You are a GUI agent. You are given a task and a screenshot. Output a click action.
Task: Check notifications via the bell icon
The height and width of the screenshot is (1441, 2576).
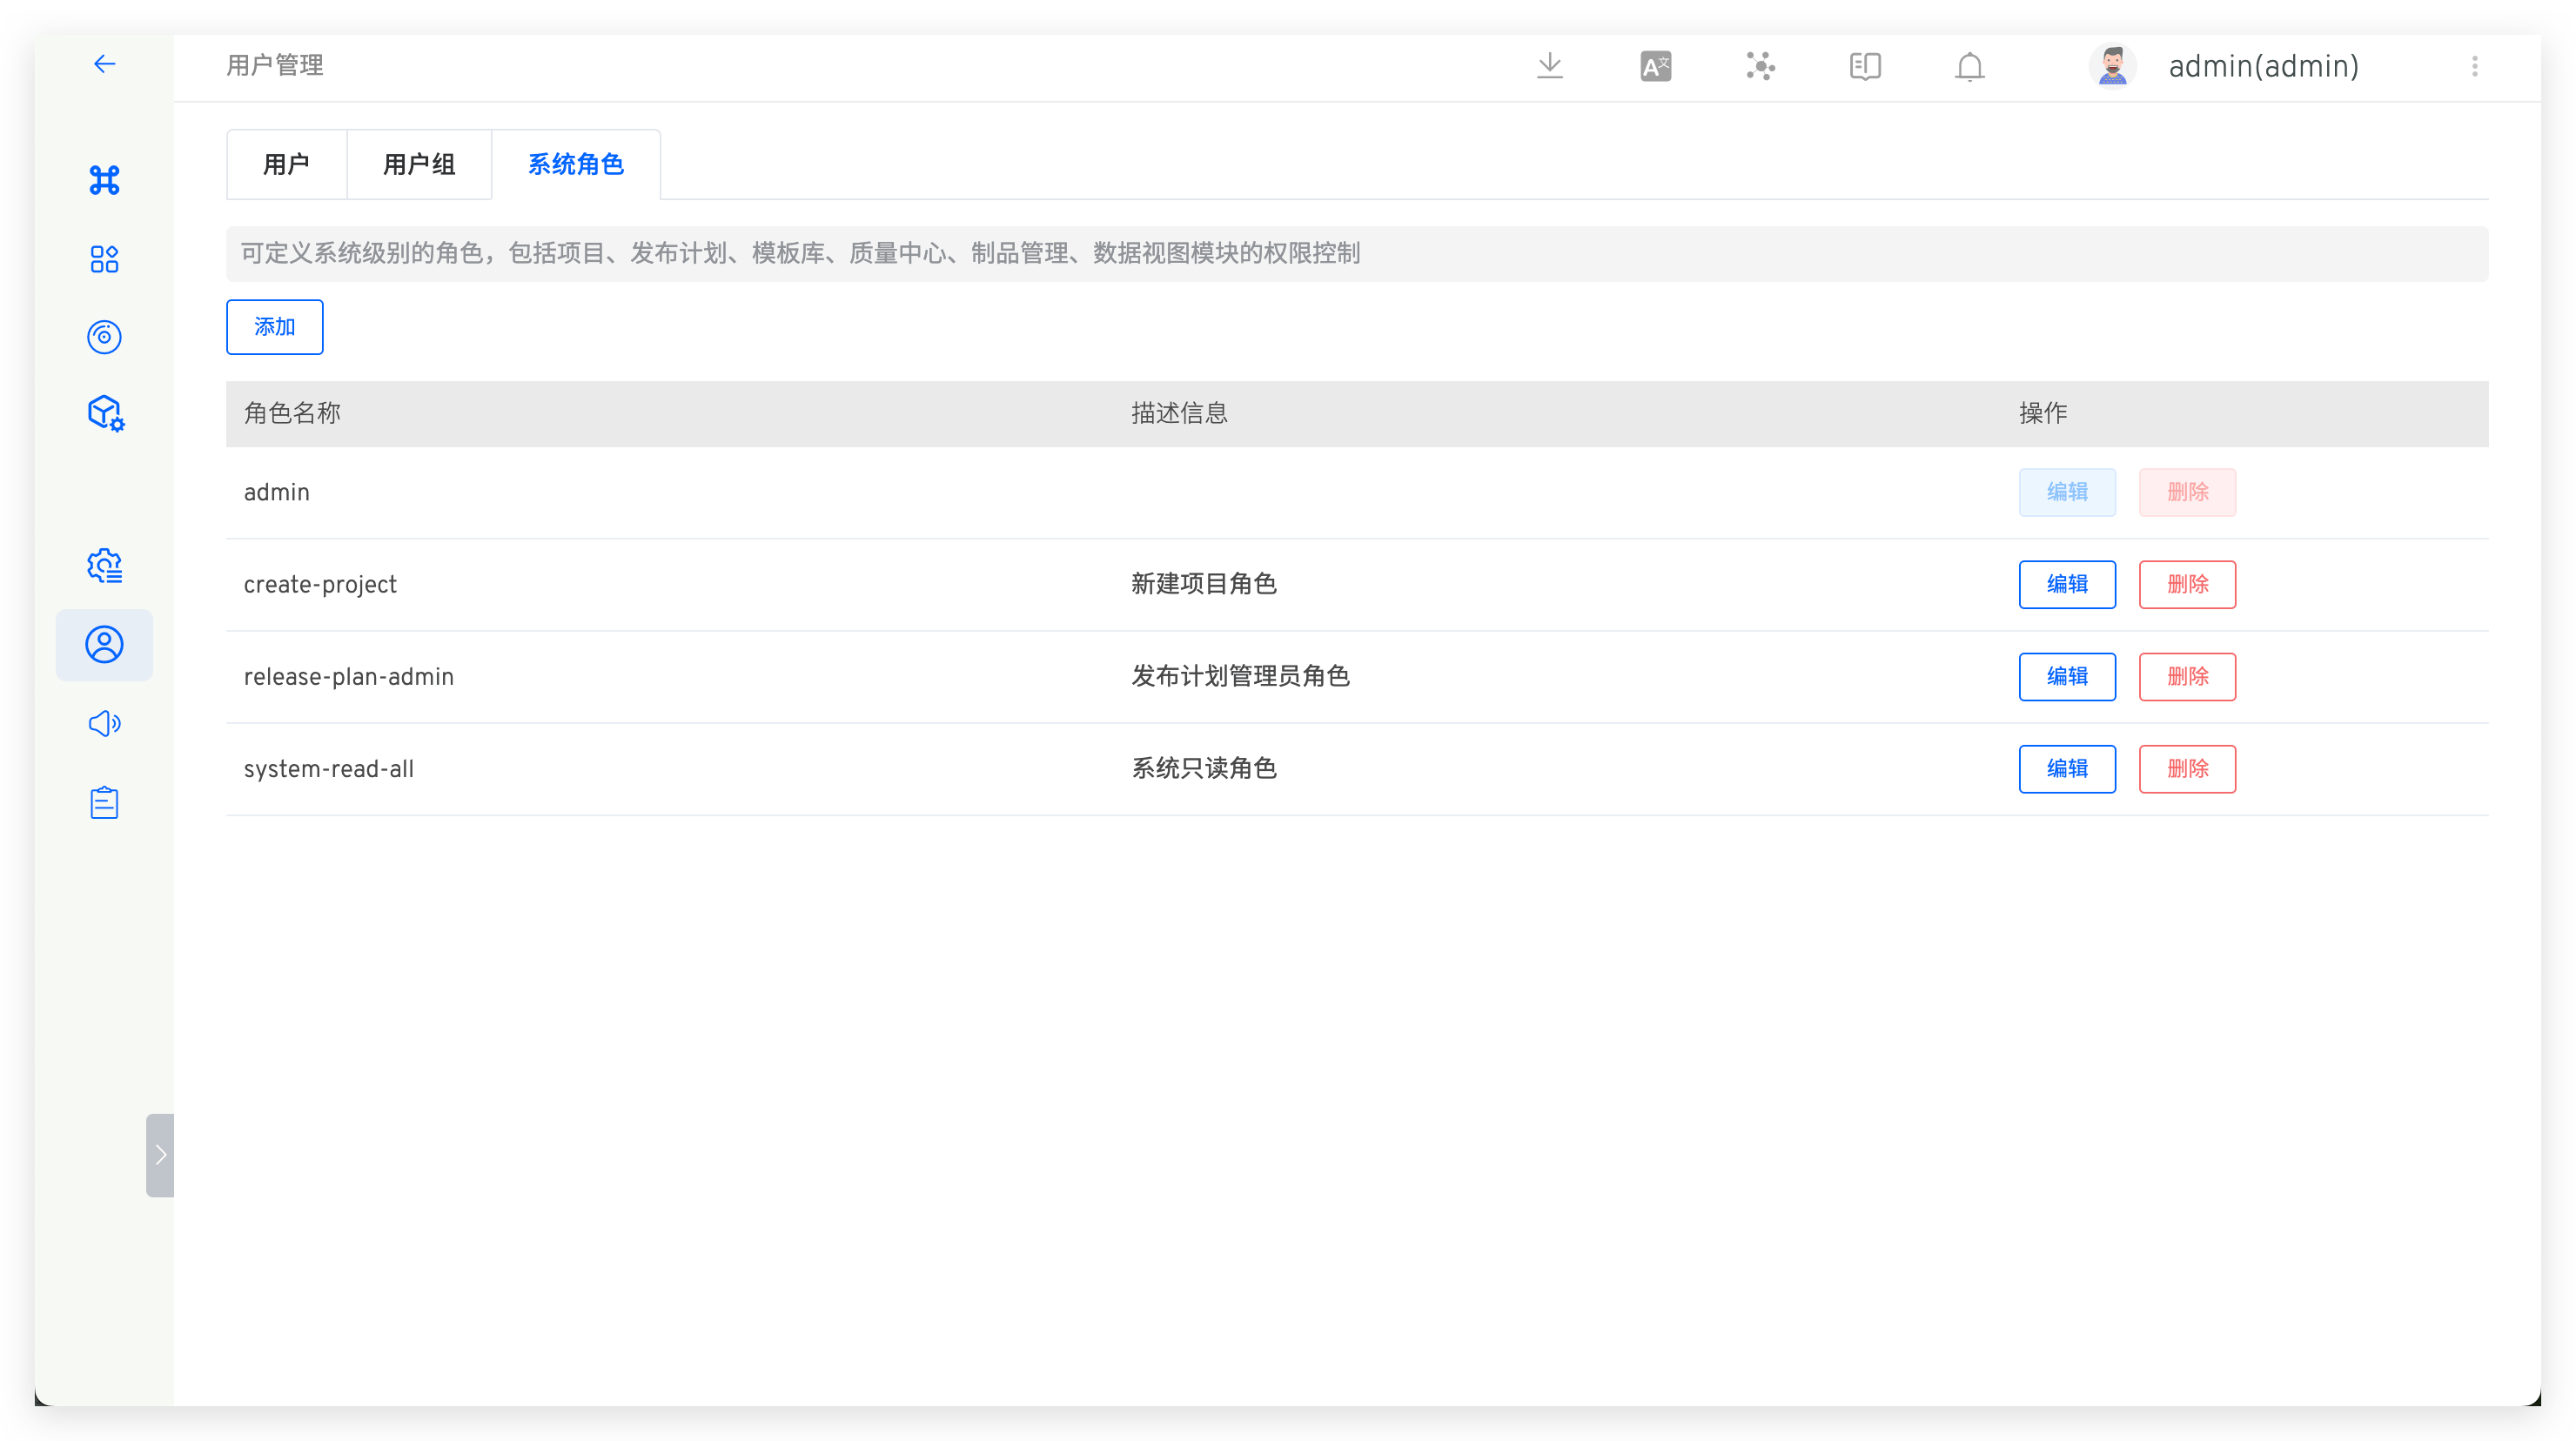pos(1969,65)
